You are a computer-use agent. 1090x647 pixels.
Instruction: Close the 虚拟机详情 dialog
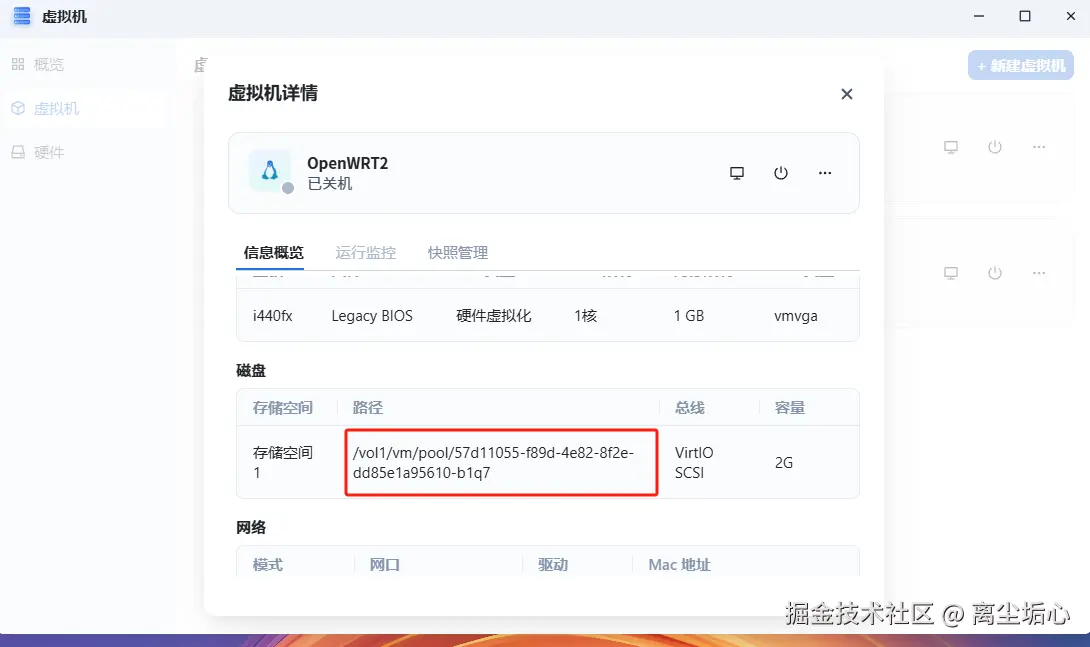[x=847, y=94]
